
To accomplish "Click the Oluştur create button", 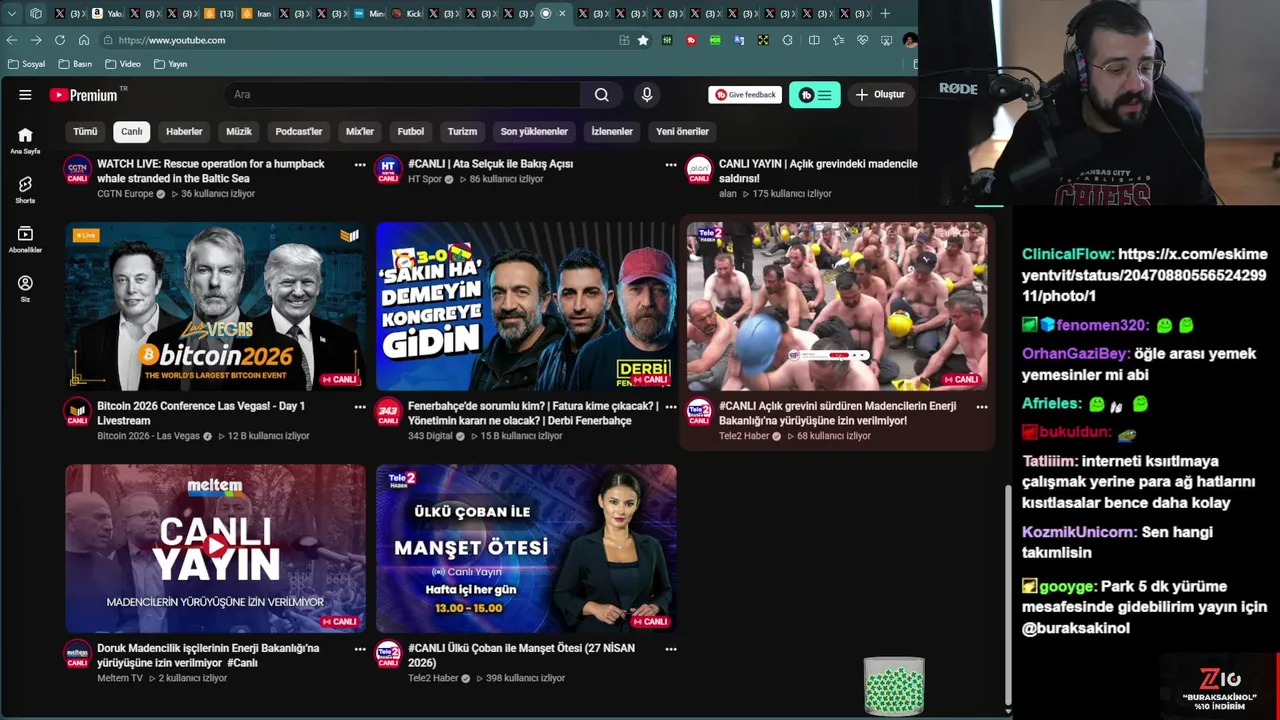I will tap(880, 95).
